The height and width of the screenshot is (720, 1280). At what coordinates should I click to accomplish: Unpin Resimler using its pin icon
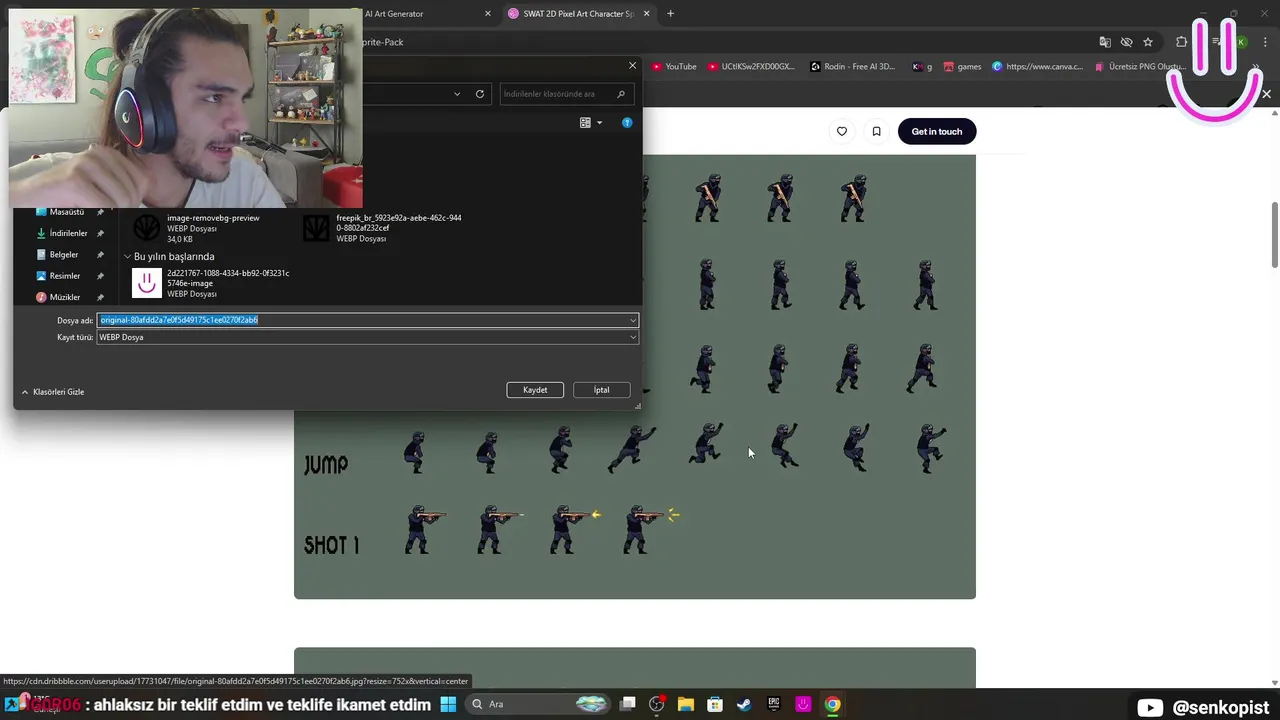(100, 276)
